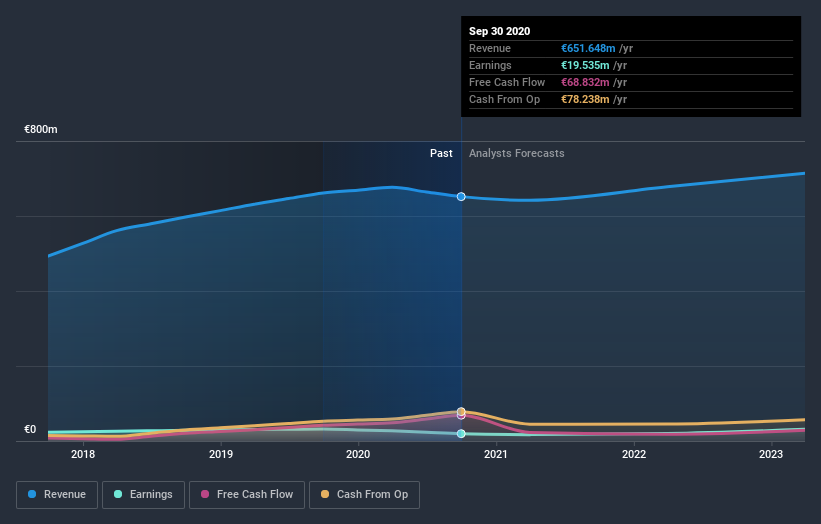Click the Revenue data point marker on Sep 30 2020
821x524 pixels.
click(461, 197)
